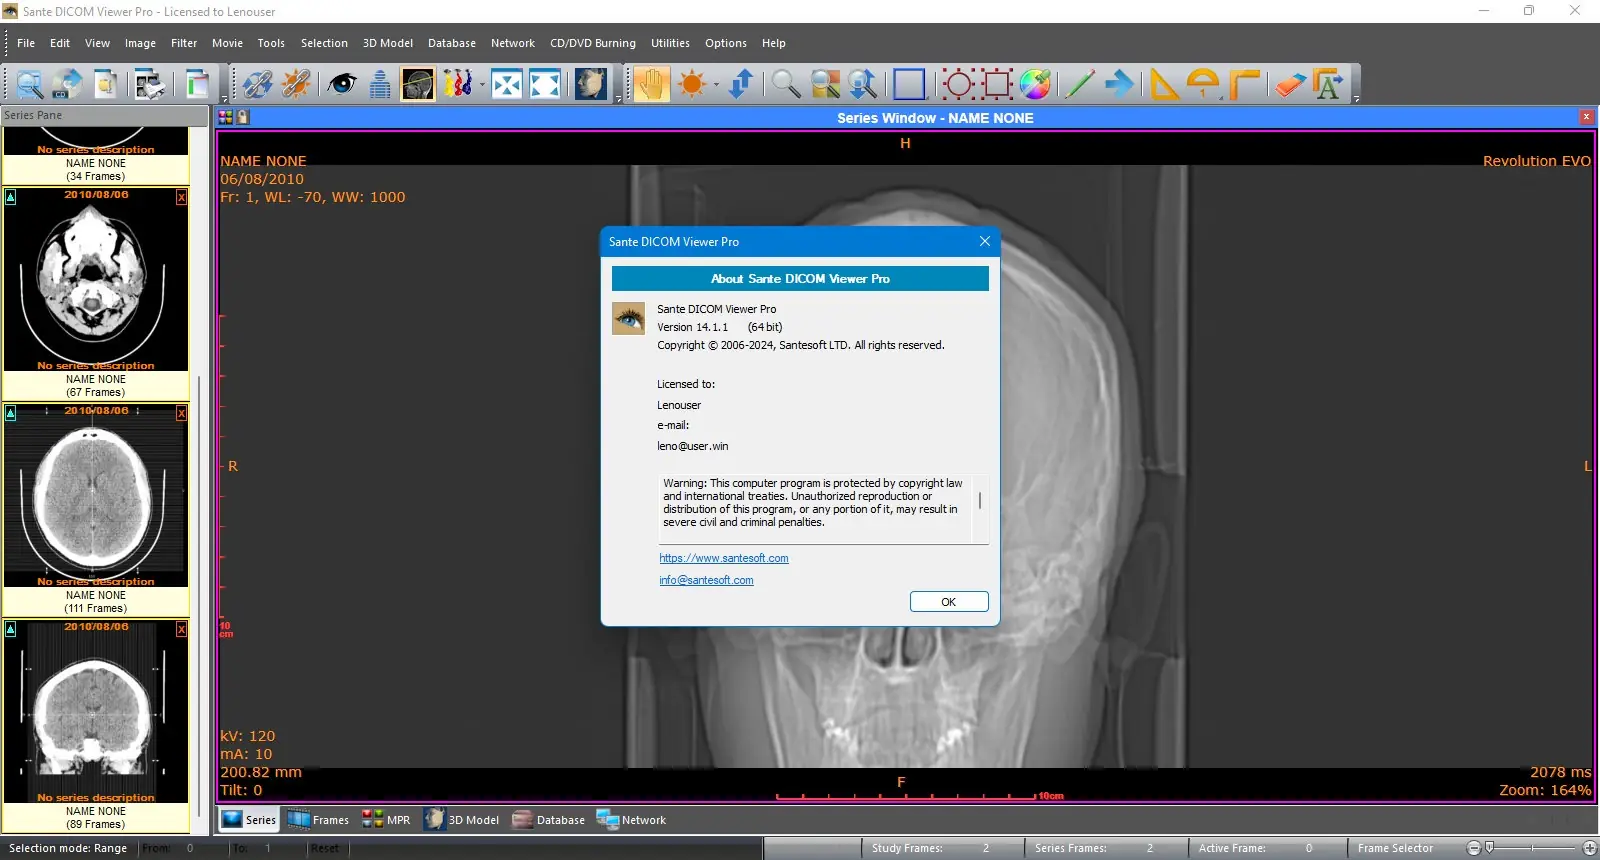
Task: Switch to the Network bottom tab
Action: tap(631, 820)
